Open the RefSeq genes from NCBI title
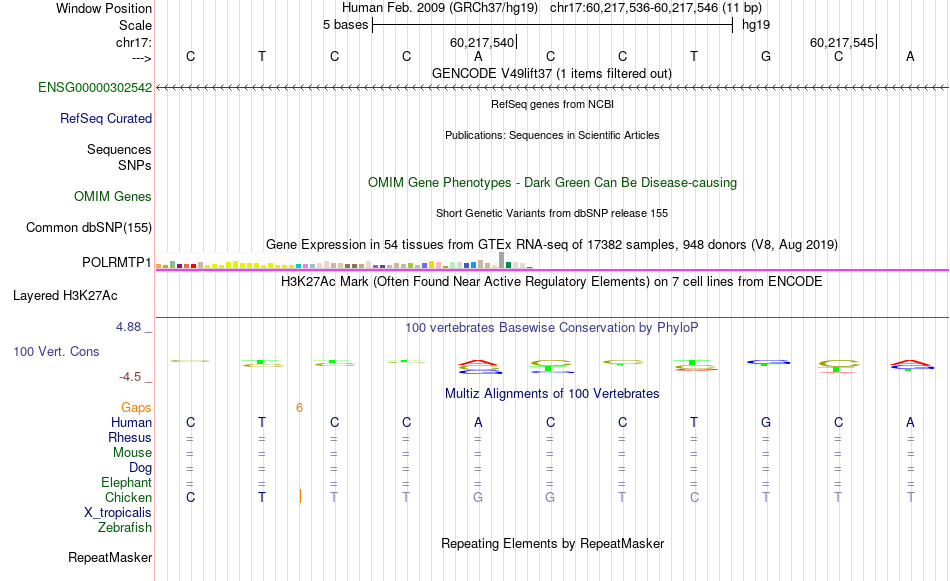 click(553, 104)
